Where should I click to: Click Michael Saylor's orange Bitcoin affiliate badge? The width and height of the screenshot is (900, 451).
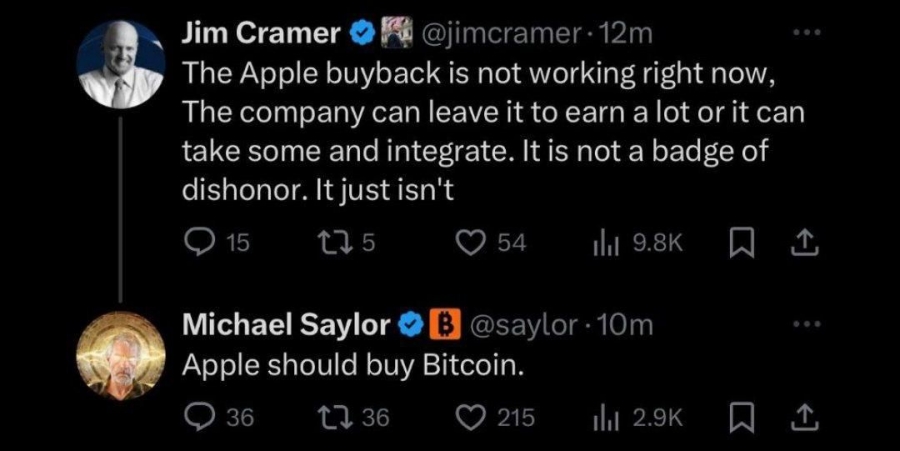446,325
